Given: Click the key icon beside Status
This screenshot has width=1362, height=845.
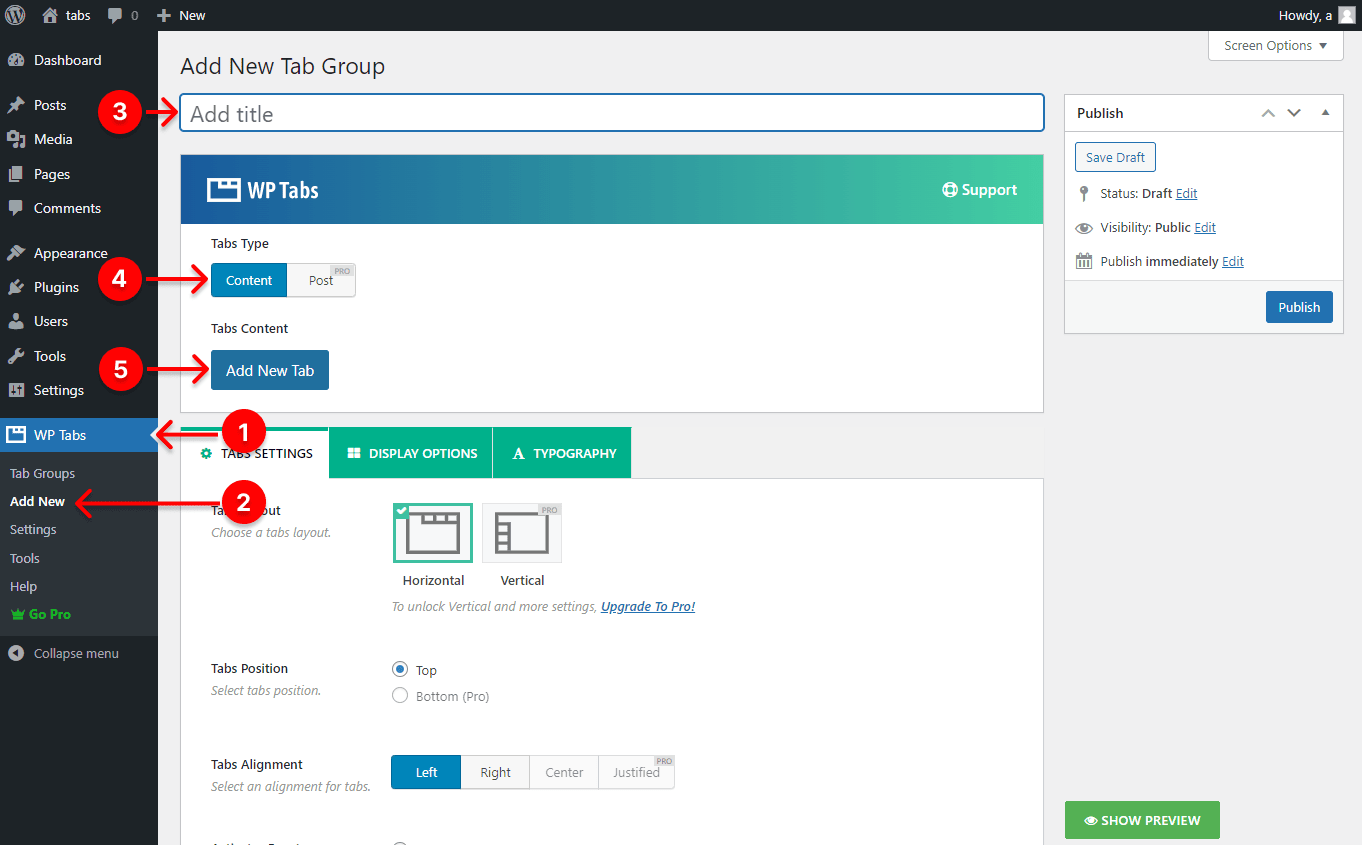Looking at the screenshot, I should (1083, 194).
